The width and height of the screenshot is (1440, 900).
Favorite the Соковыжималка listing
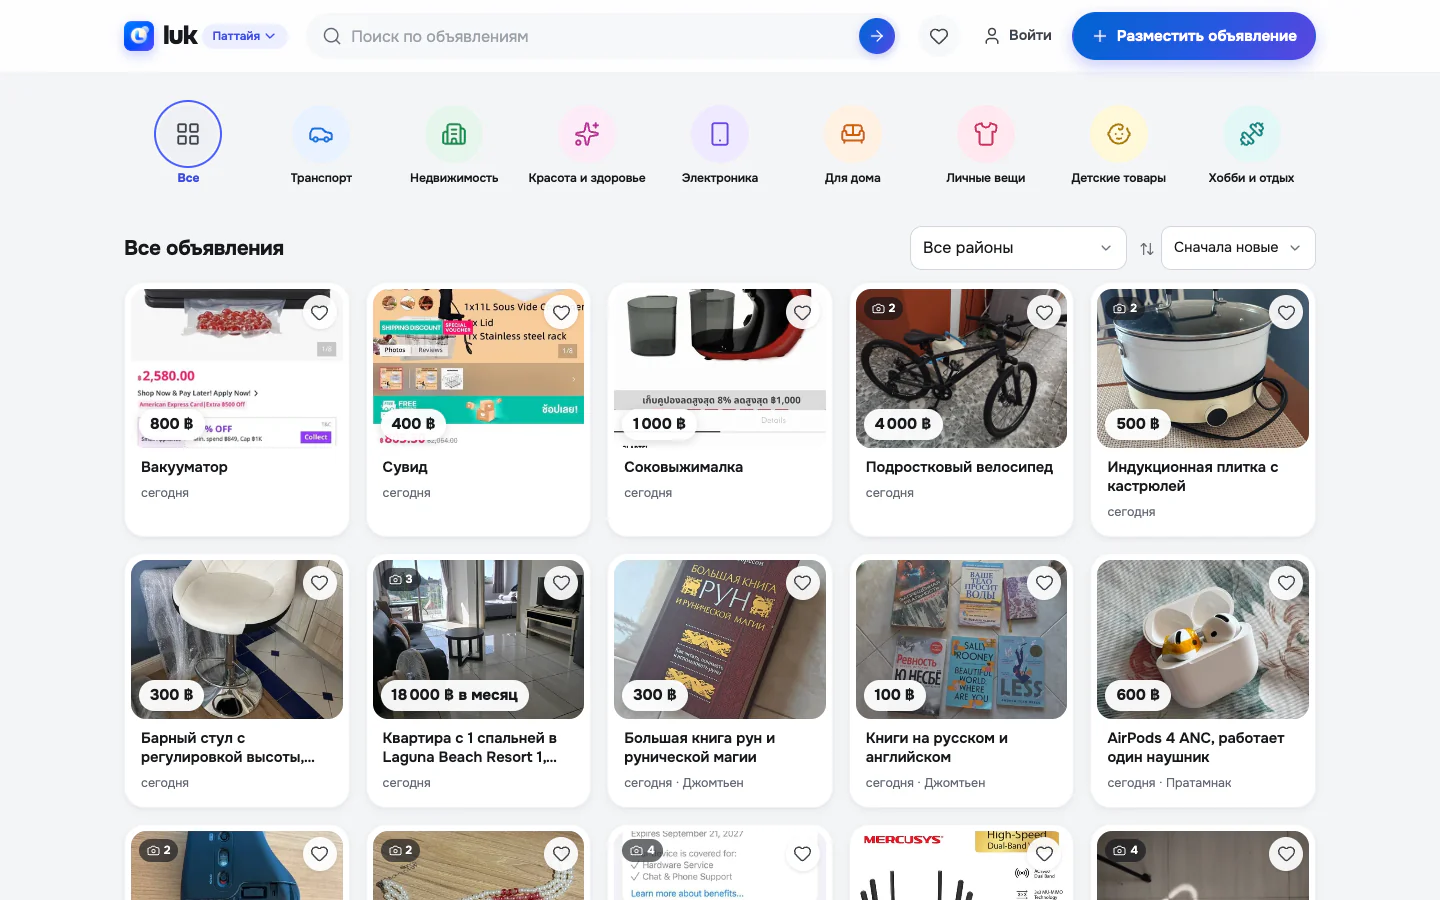pos(802,313)
